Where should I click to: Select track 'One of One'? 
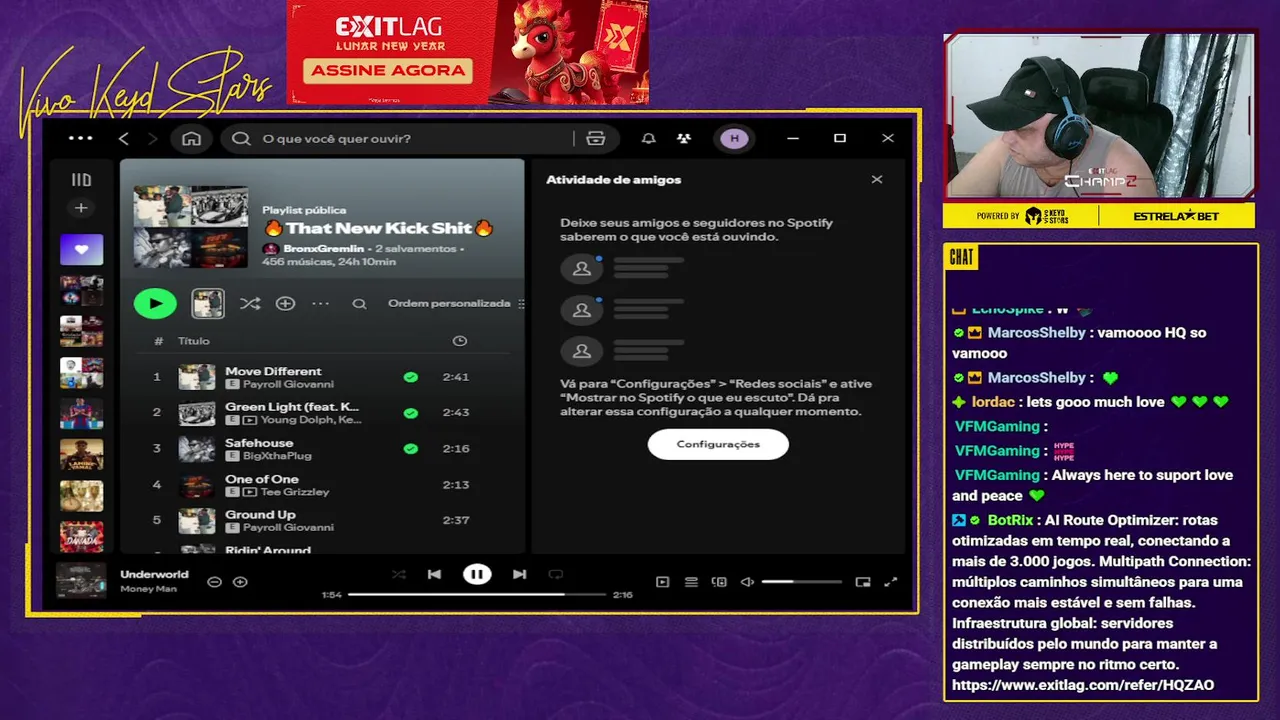point(261,479)
